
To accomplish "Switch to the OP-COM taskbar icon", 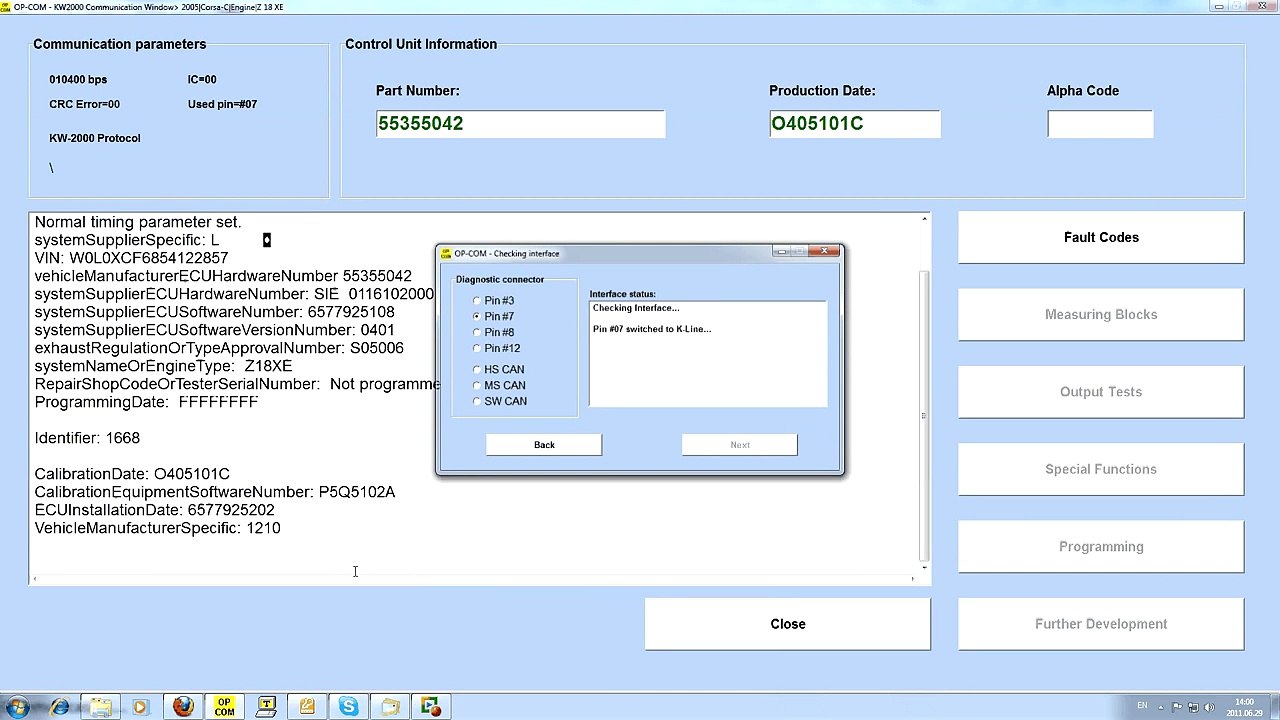I will point(224,707).
